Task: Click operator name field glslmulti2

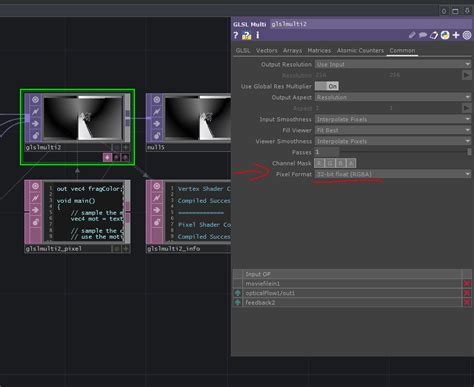Action: coord(371,24)
